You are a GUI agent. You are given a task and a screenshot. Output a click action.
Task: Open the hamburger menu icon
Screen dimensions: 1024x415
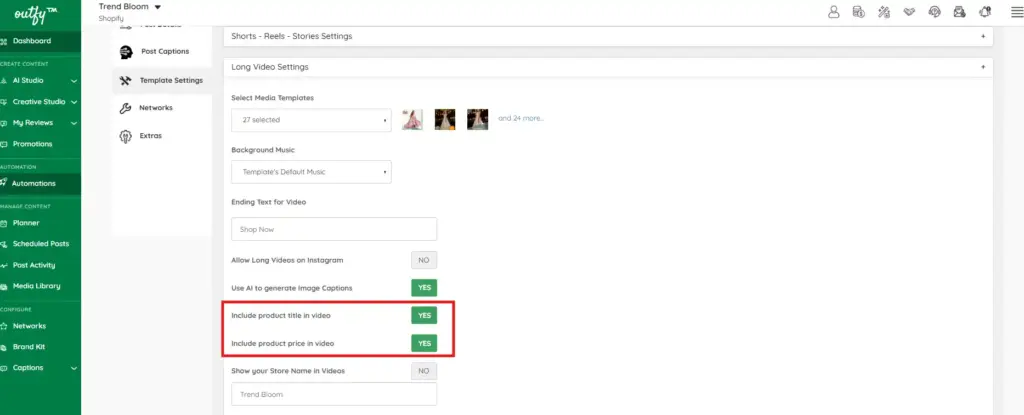tap(1017, 12)
